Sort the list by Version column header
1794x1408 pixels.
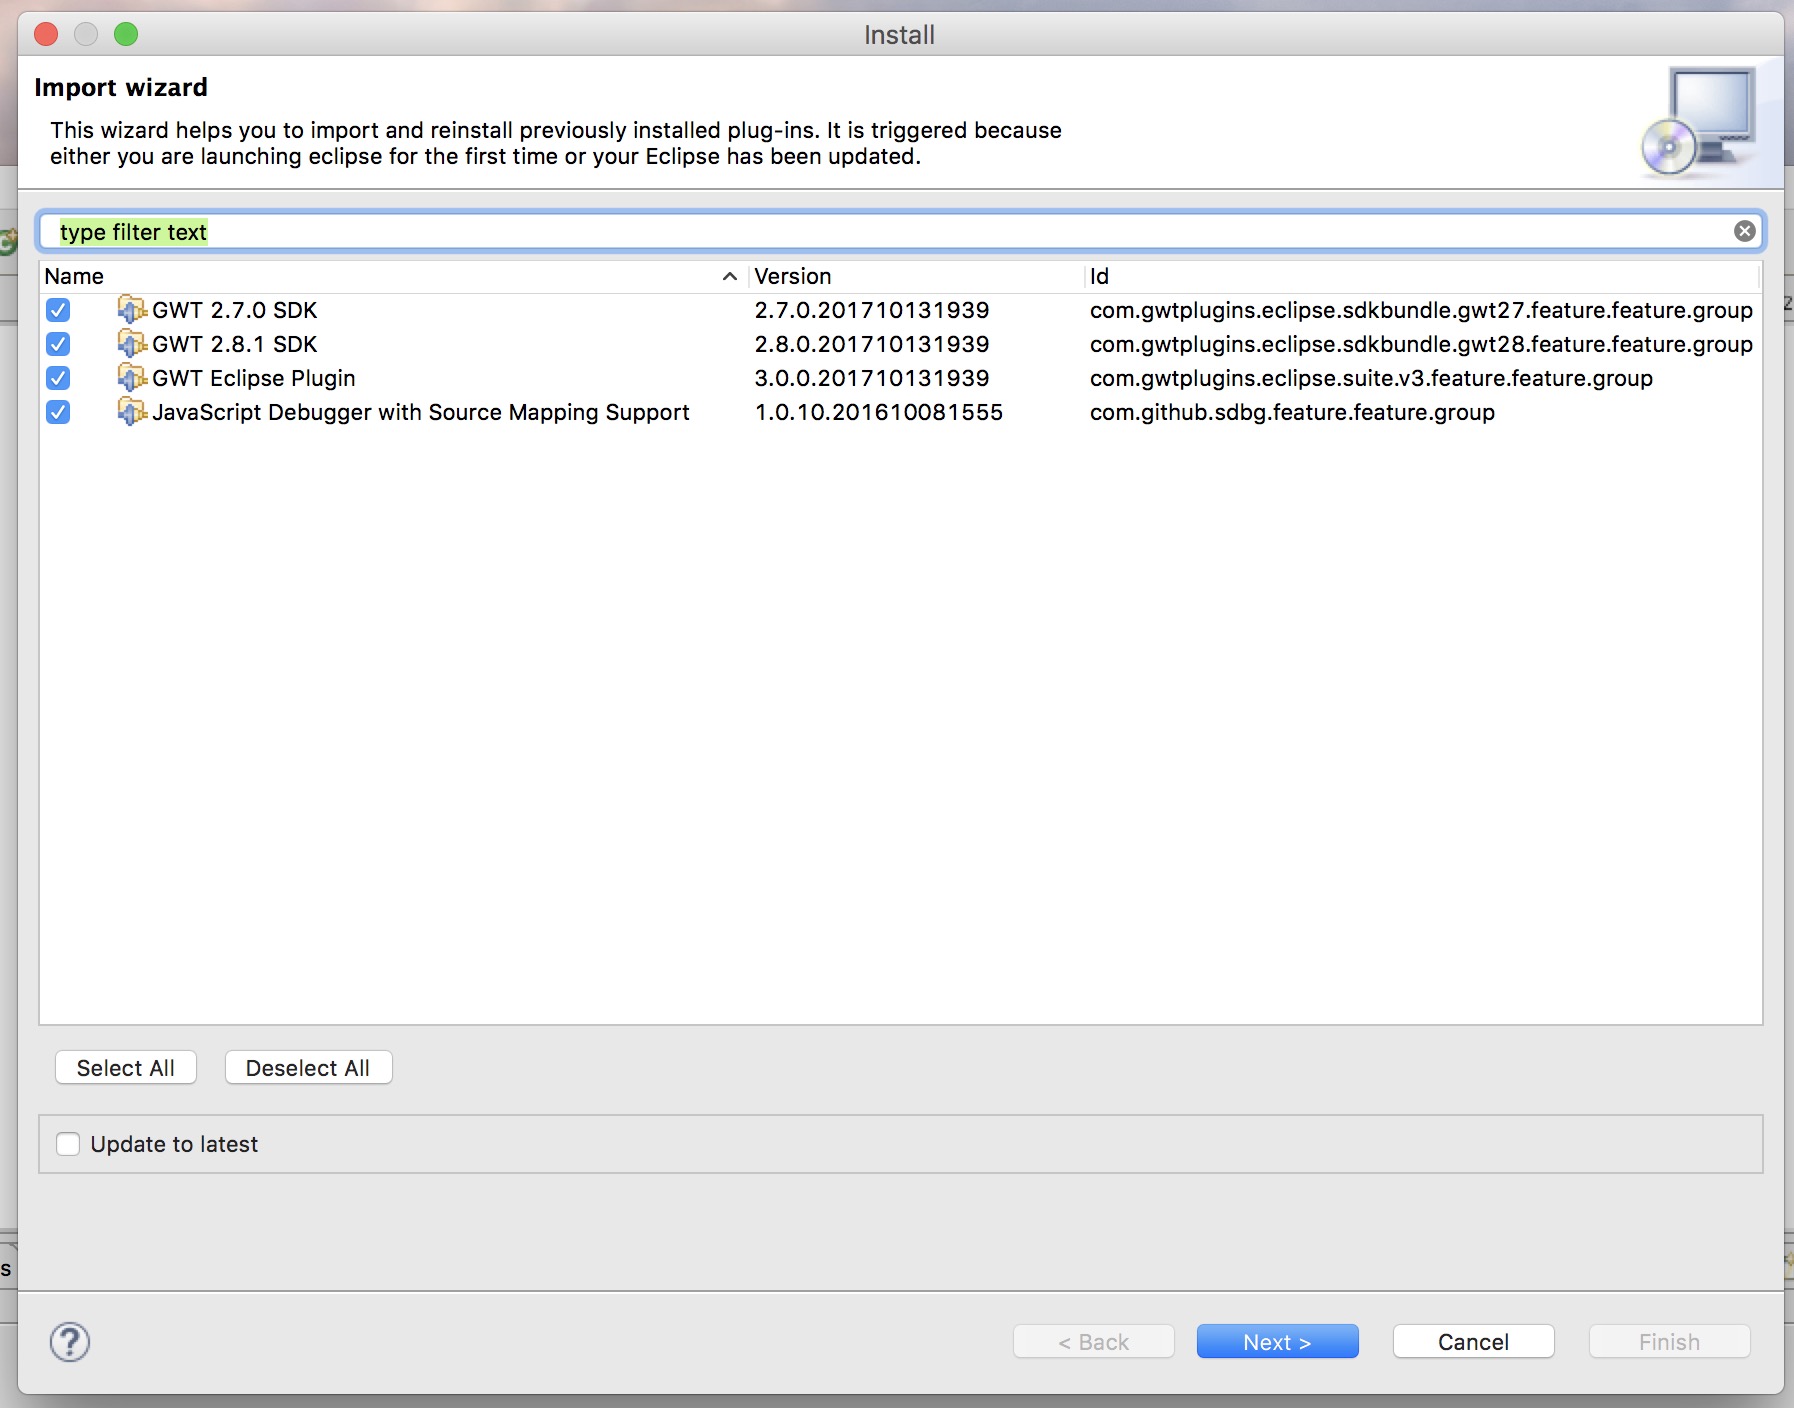[x=792, y=277]
